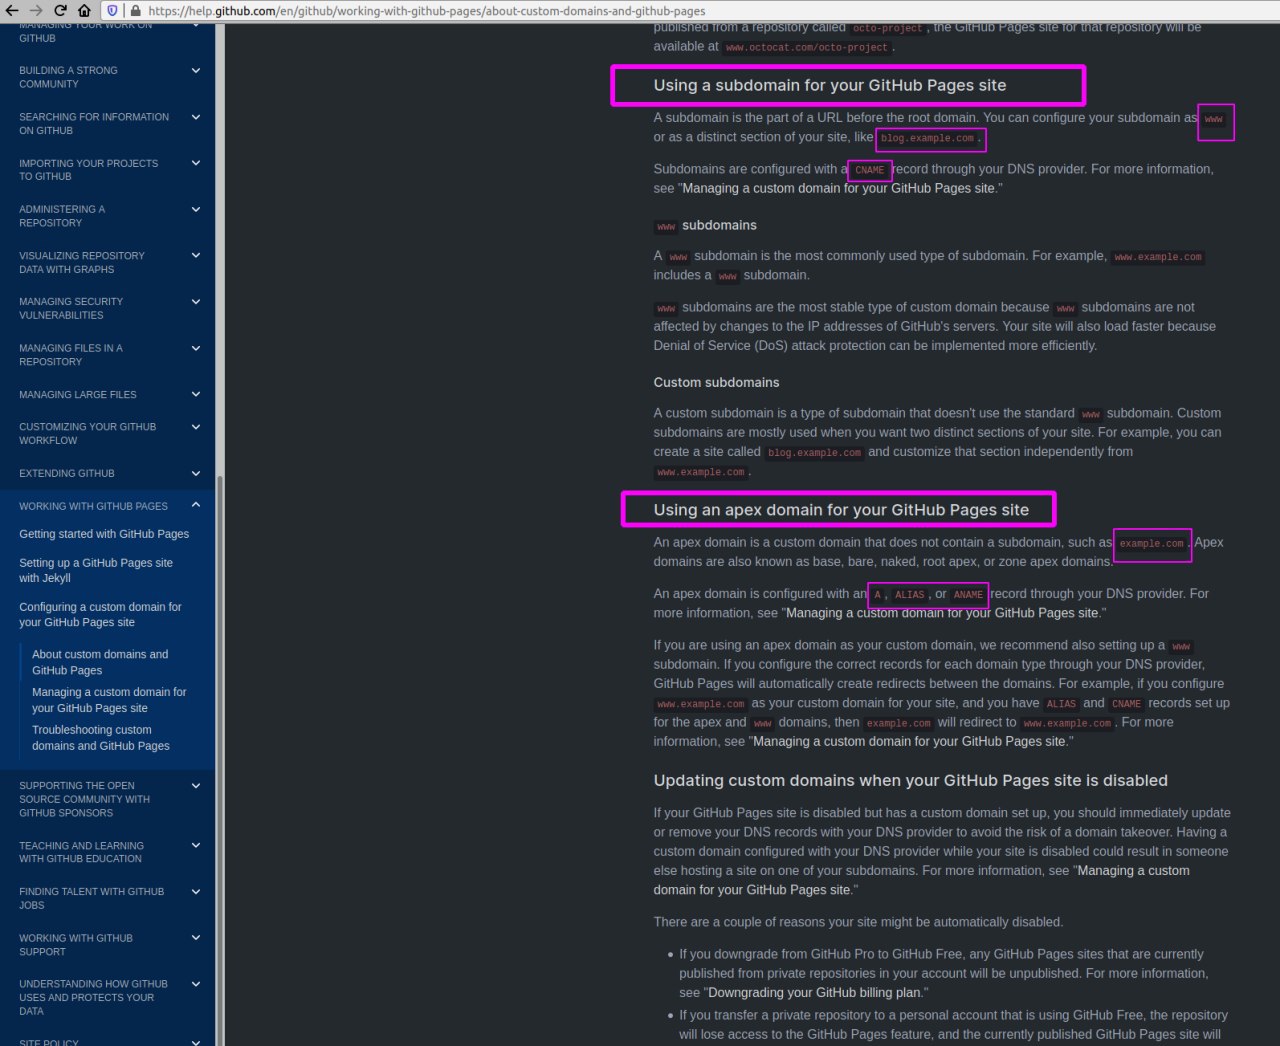The image size is (1280, 1046).
Task: Click the browser back arrow
Action: [12, 10]
